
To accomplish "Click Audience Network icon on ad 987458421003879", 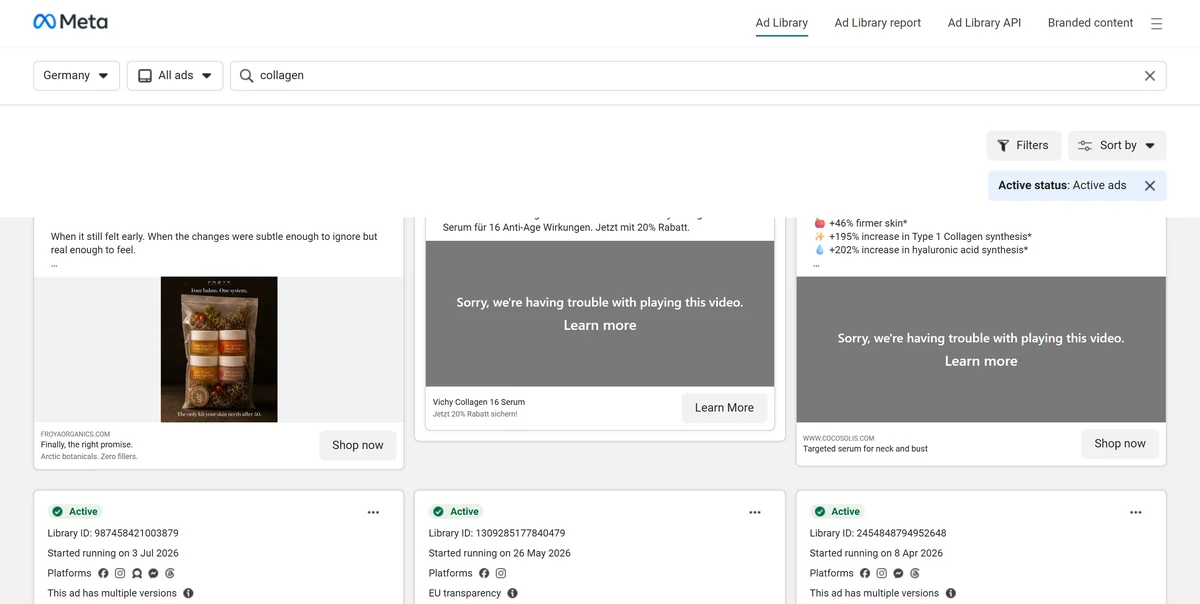I will point(137,573).
